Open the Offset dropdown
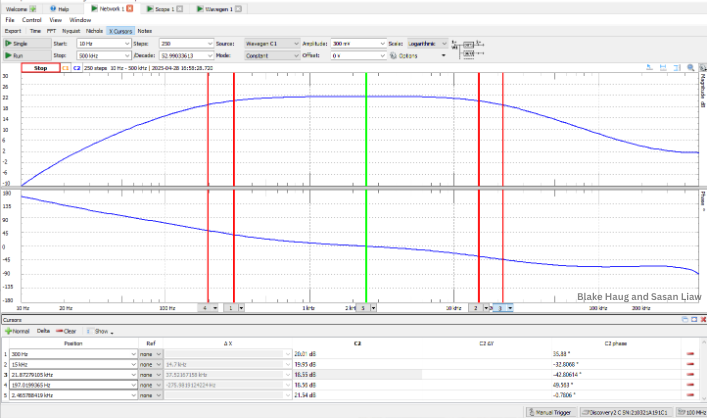The height and width of the screenshot is (418, 707). pyautogui.click(x=382, y=55)
